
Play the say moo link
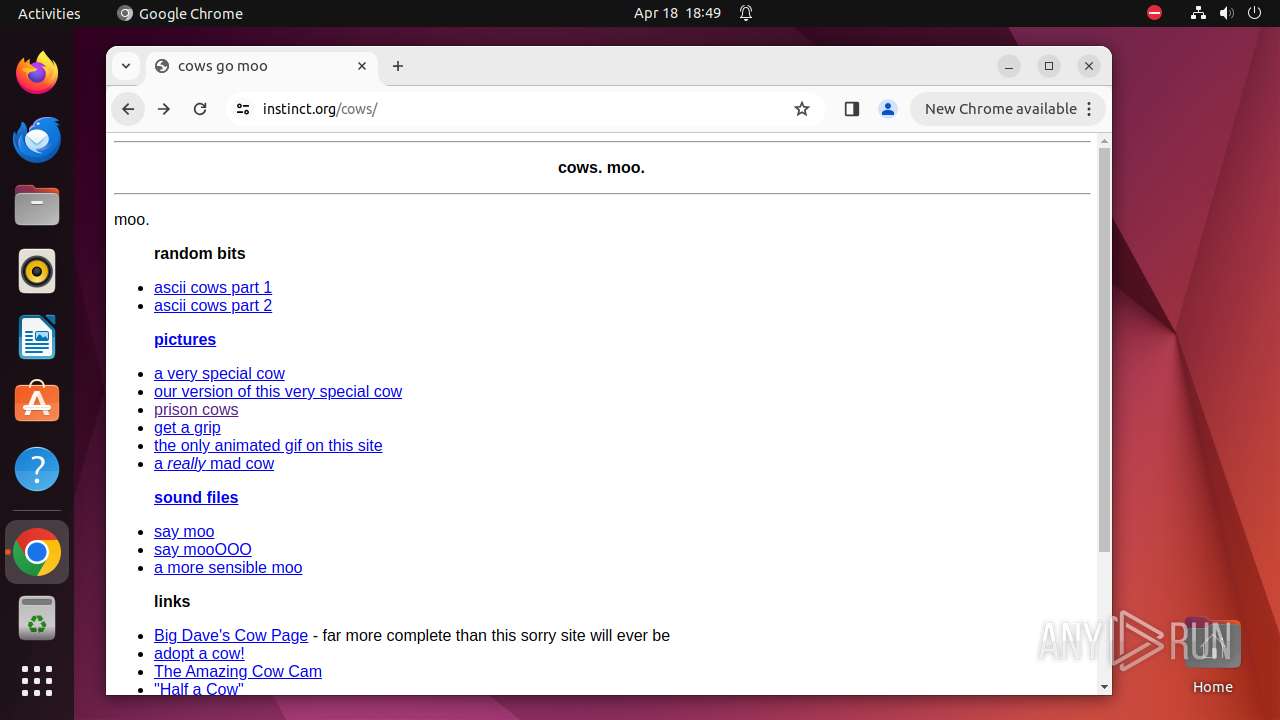click(184, 531)
